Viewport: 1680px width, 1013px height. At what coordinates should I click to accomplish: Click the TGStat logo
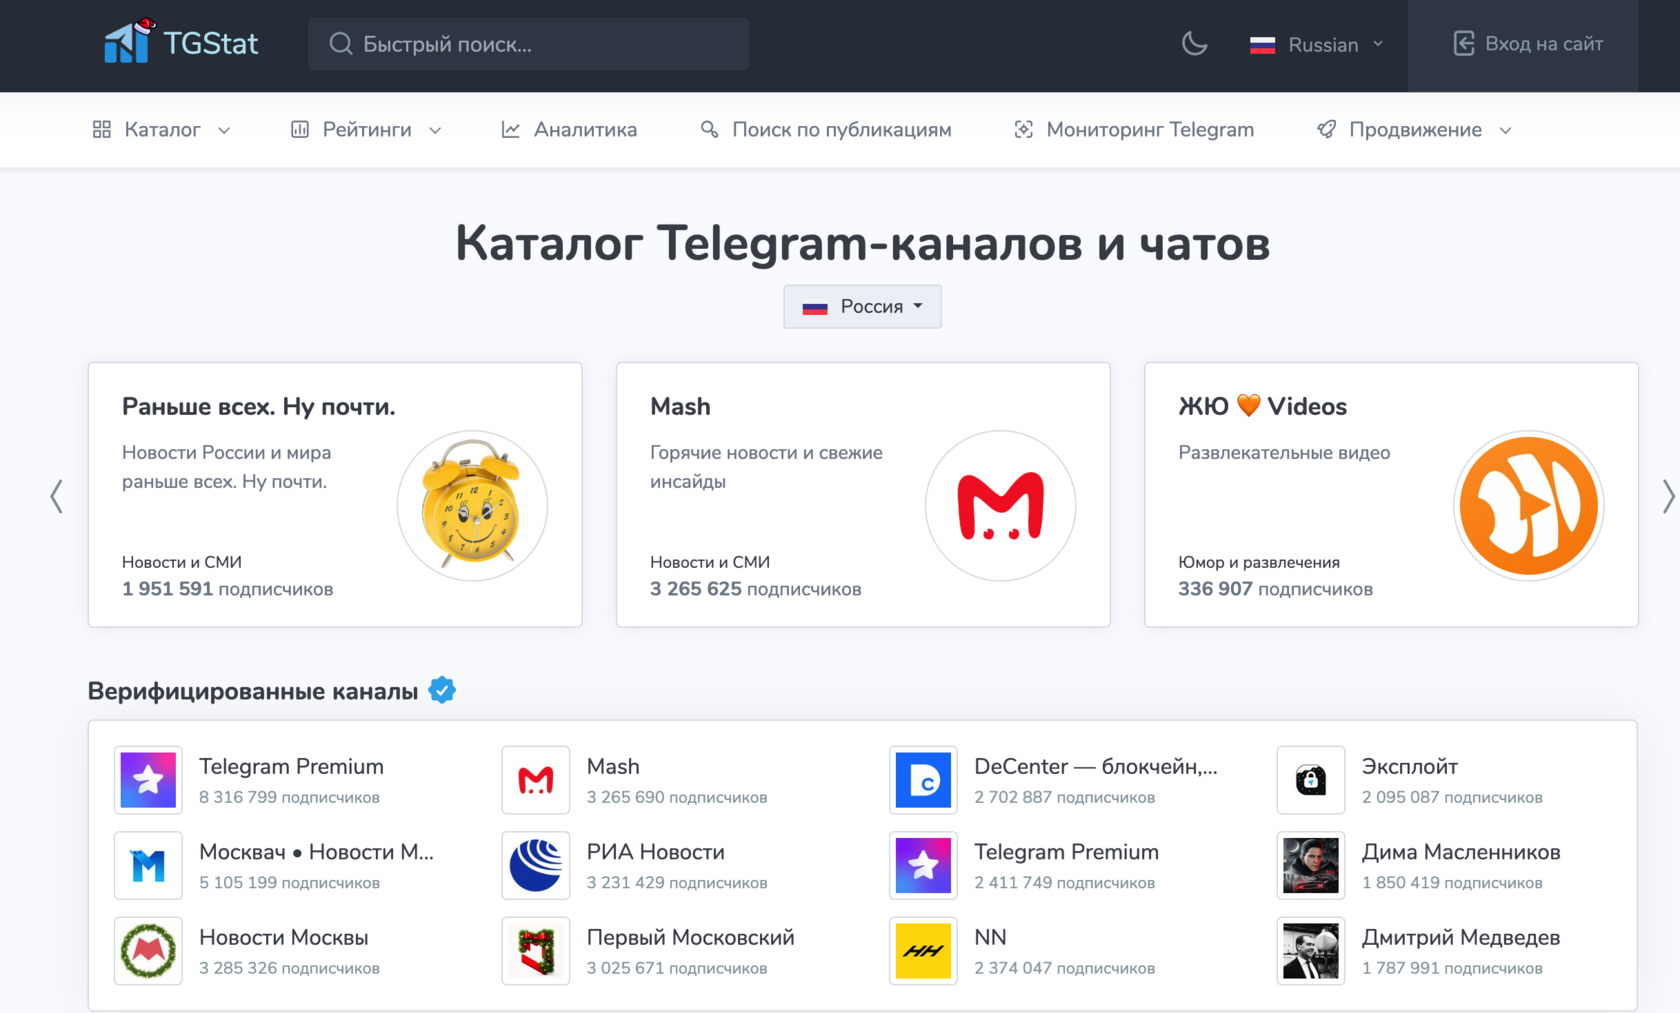181,43
